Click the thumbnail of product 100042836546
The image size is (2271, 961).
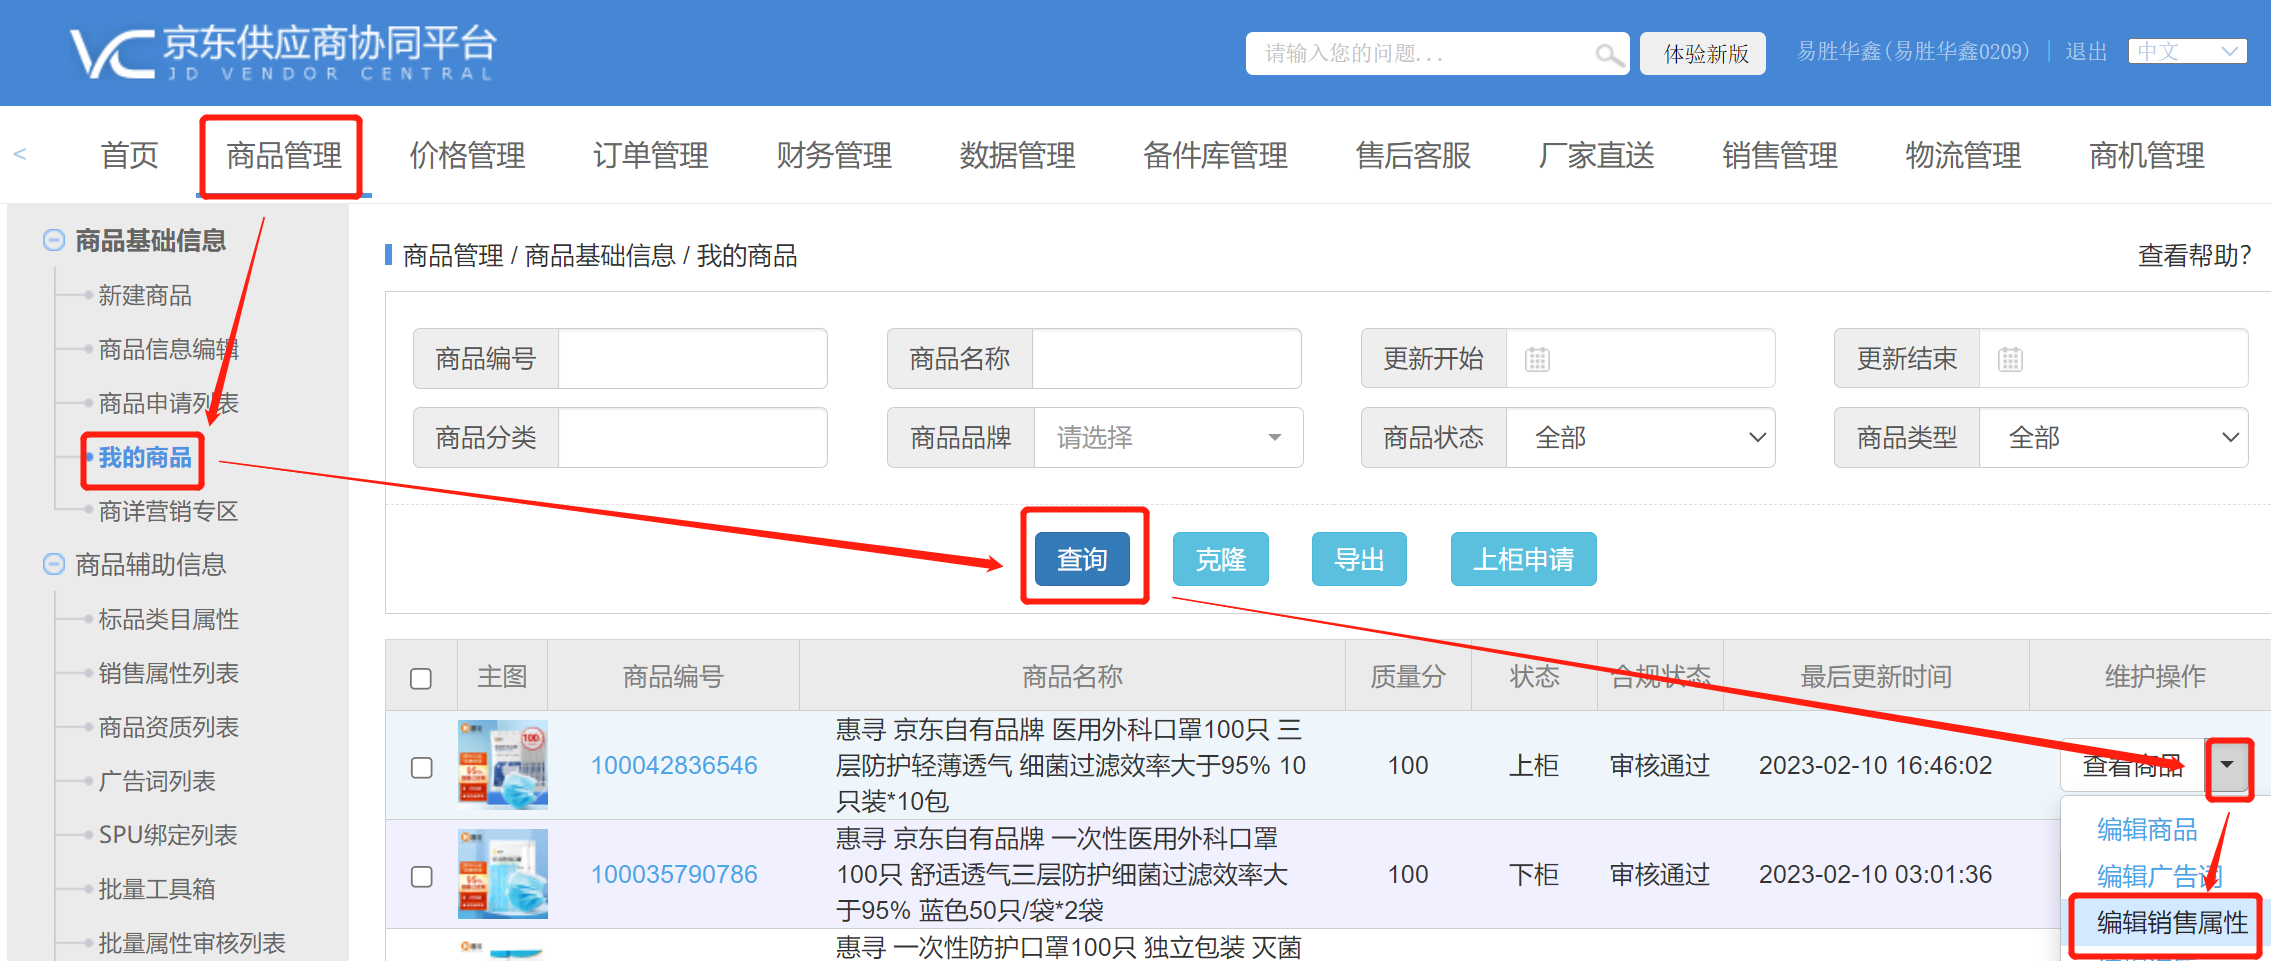(503, 765)
